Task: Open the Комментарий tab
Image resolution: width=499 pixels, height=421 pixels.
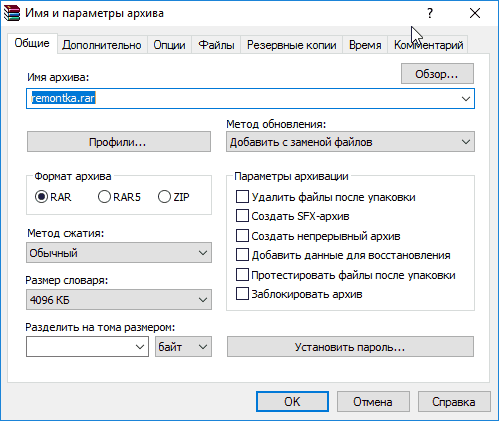Action: 428,45
